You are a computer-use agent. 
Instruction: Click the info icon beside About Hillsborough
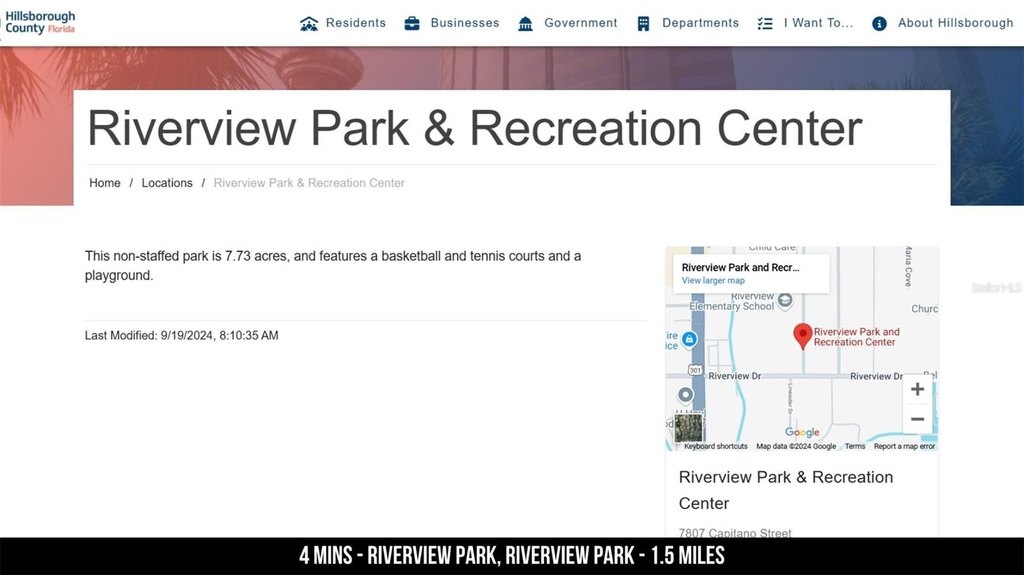(879, 23)
